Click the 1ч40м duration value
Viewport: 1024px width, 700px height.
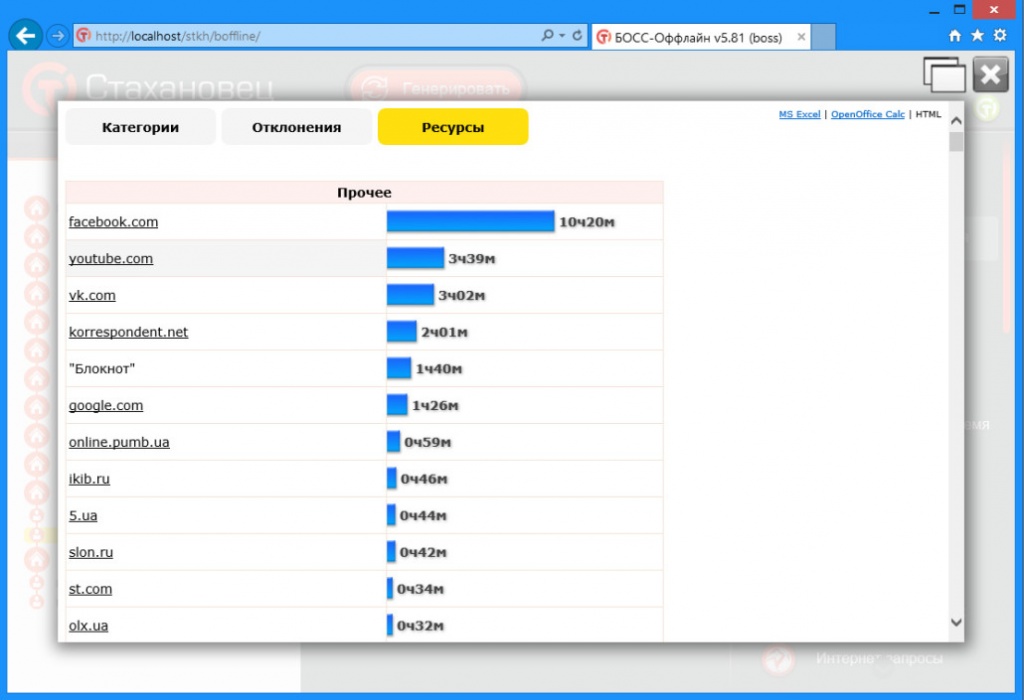point(439,369)
